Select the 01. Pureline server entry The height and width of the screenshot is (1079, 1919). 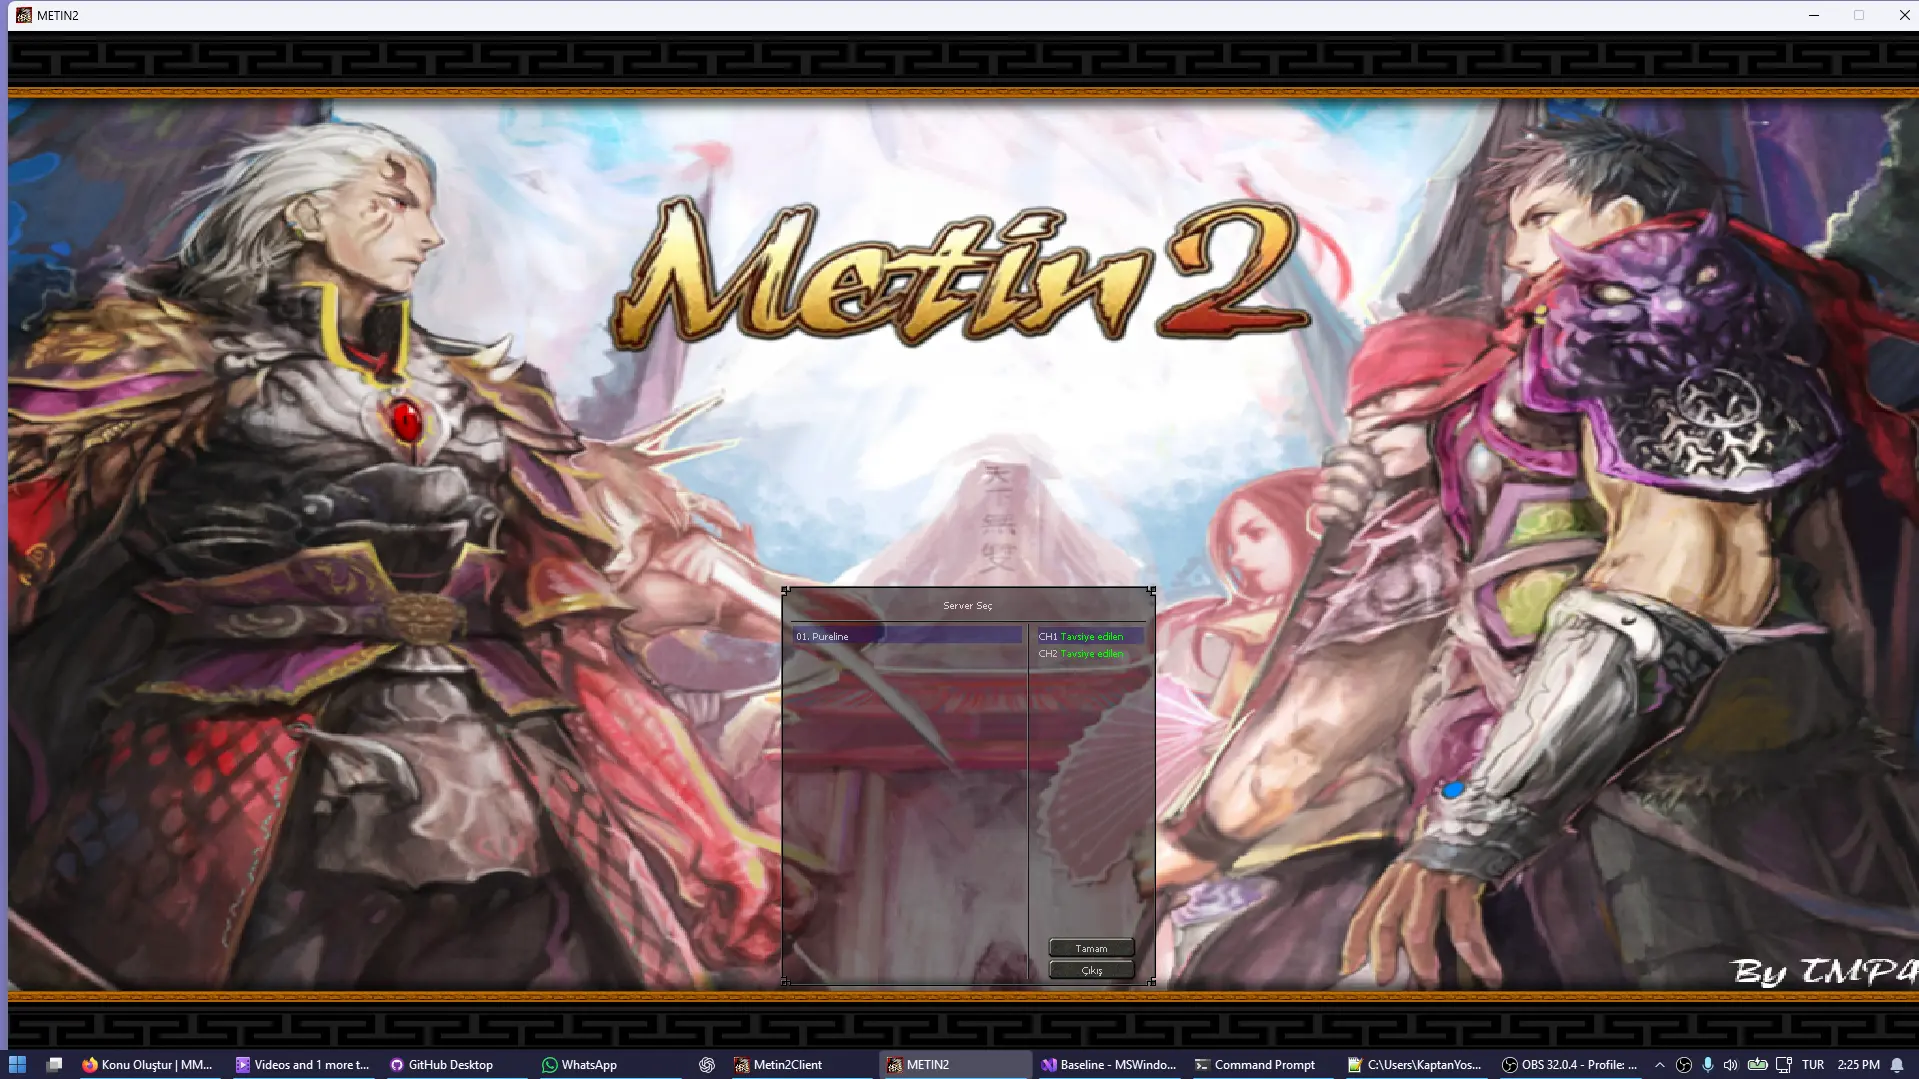tap(906, 636)
